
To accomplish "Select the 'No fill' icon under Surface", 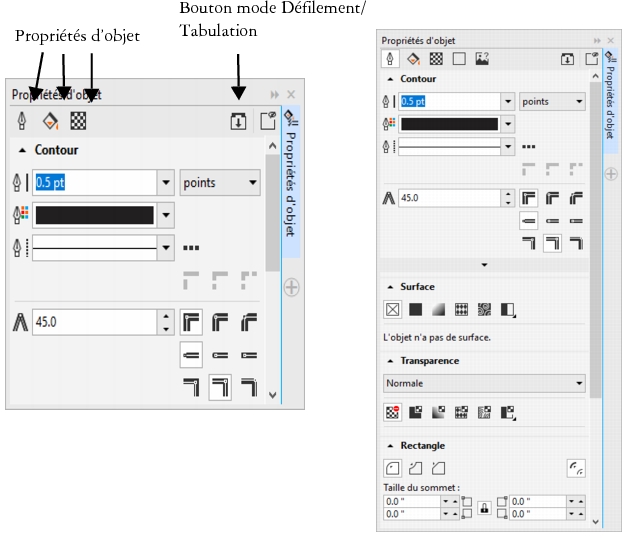I will (392, 310).
